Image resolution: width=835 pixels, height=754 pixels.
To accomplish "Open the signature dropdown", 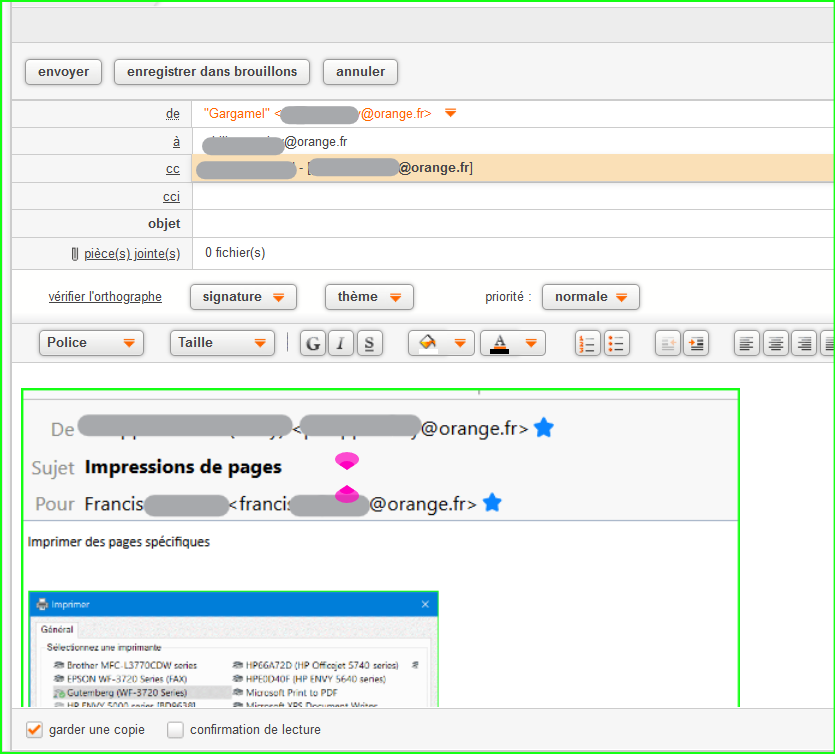I will [243, 297].
